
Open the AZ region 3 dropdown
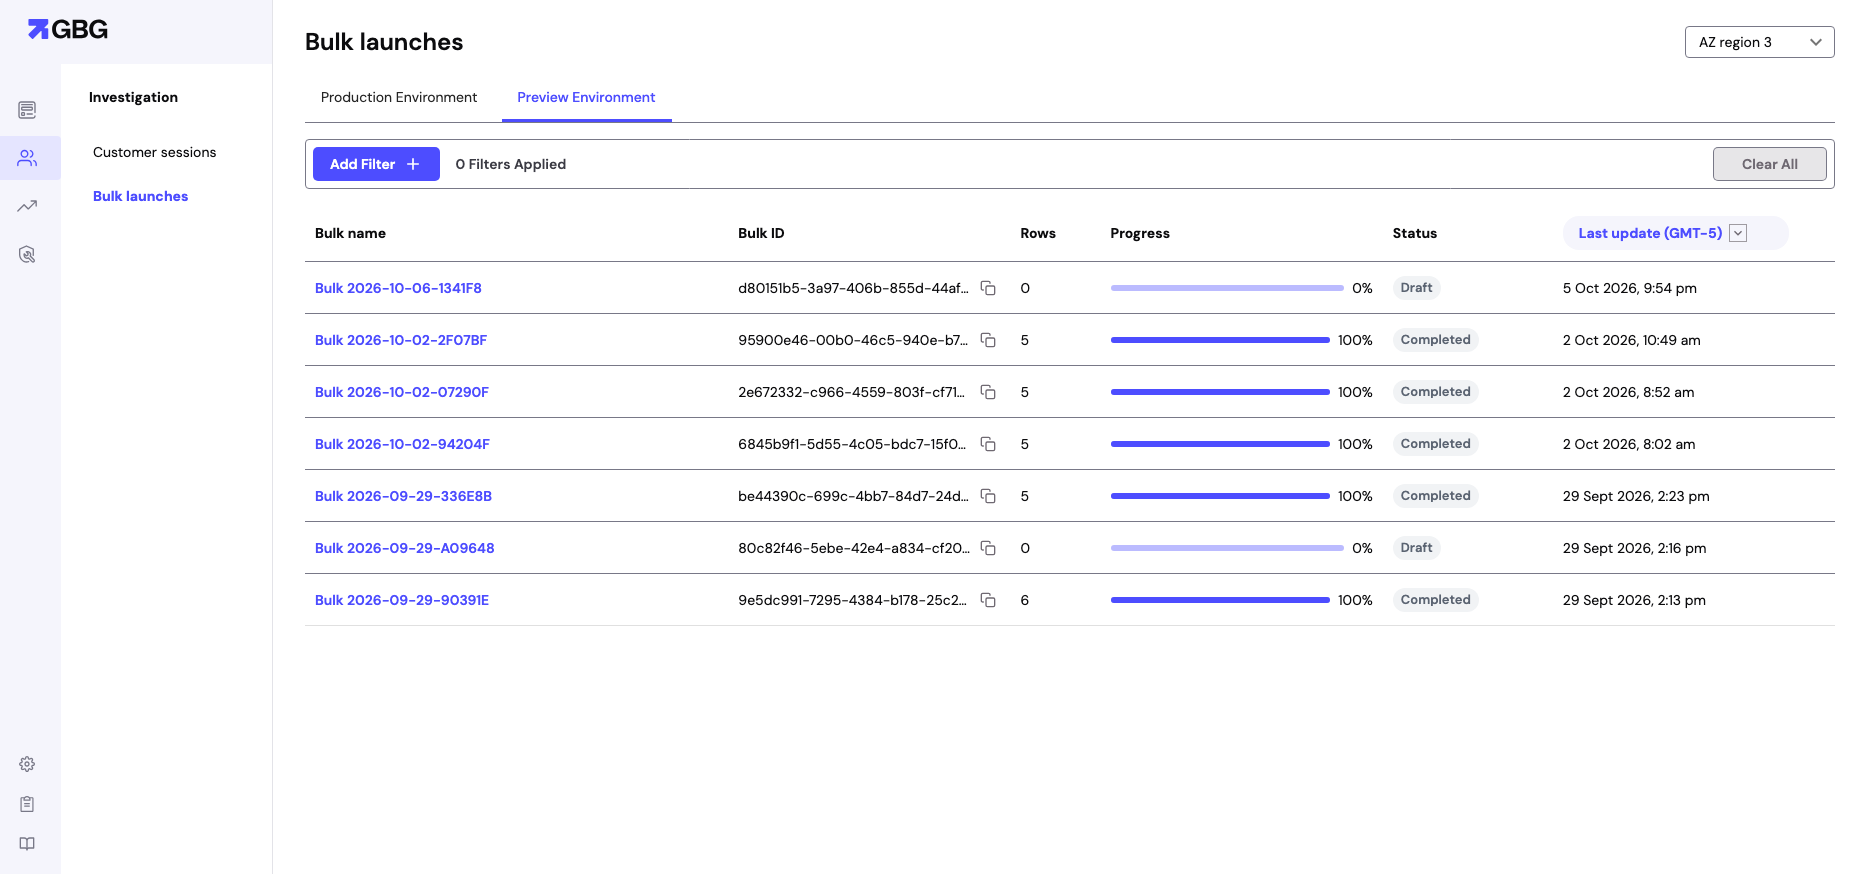click(x=1759, y=42)
